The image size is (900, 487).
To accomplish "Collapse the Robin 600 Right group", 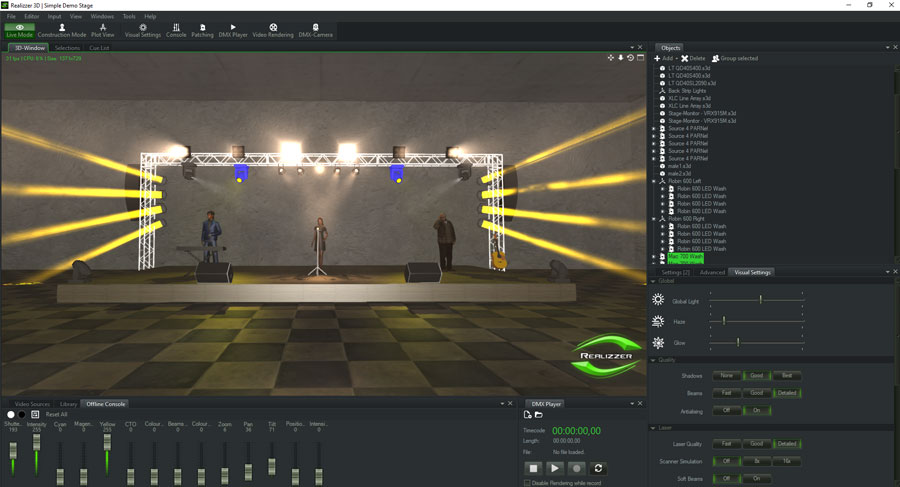I will pos(654,219).
